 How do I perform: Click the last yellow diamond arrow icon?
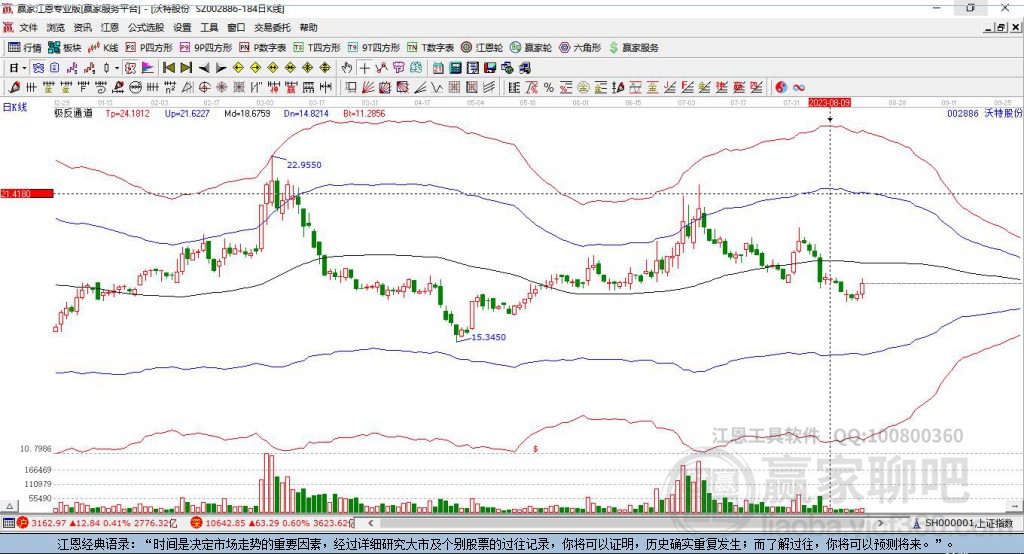pyautogui.click(x=325, y=68)
